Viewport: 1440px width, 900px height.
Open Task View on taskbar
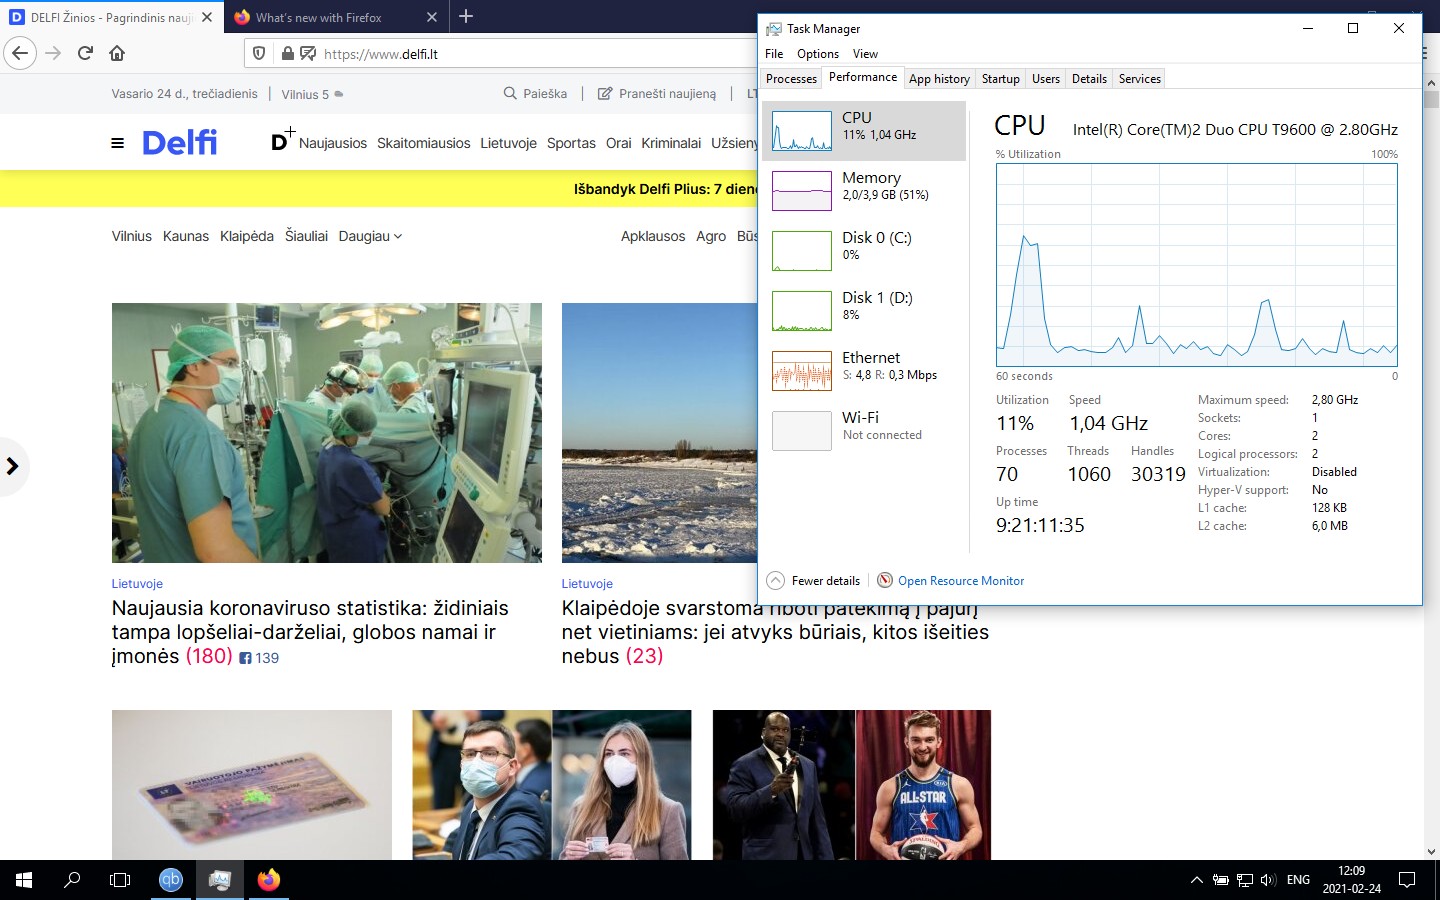pos(120,880)
